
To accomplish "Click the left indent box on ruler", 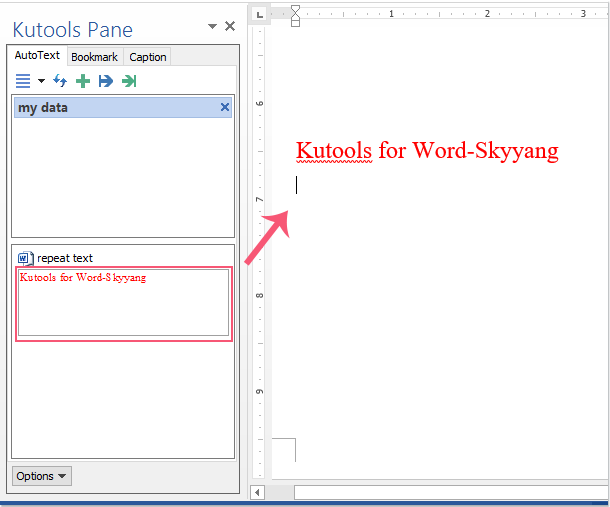I will click(x=296, y=24).
